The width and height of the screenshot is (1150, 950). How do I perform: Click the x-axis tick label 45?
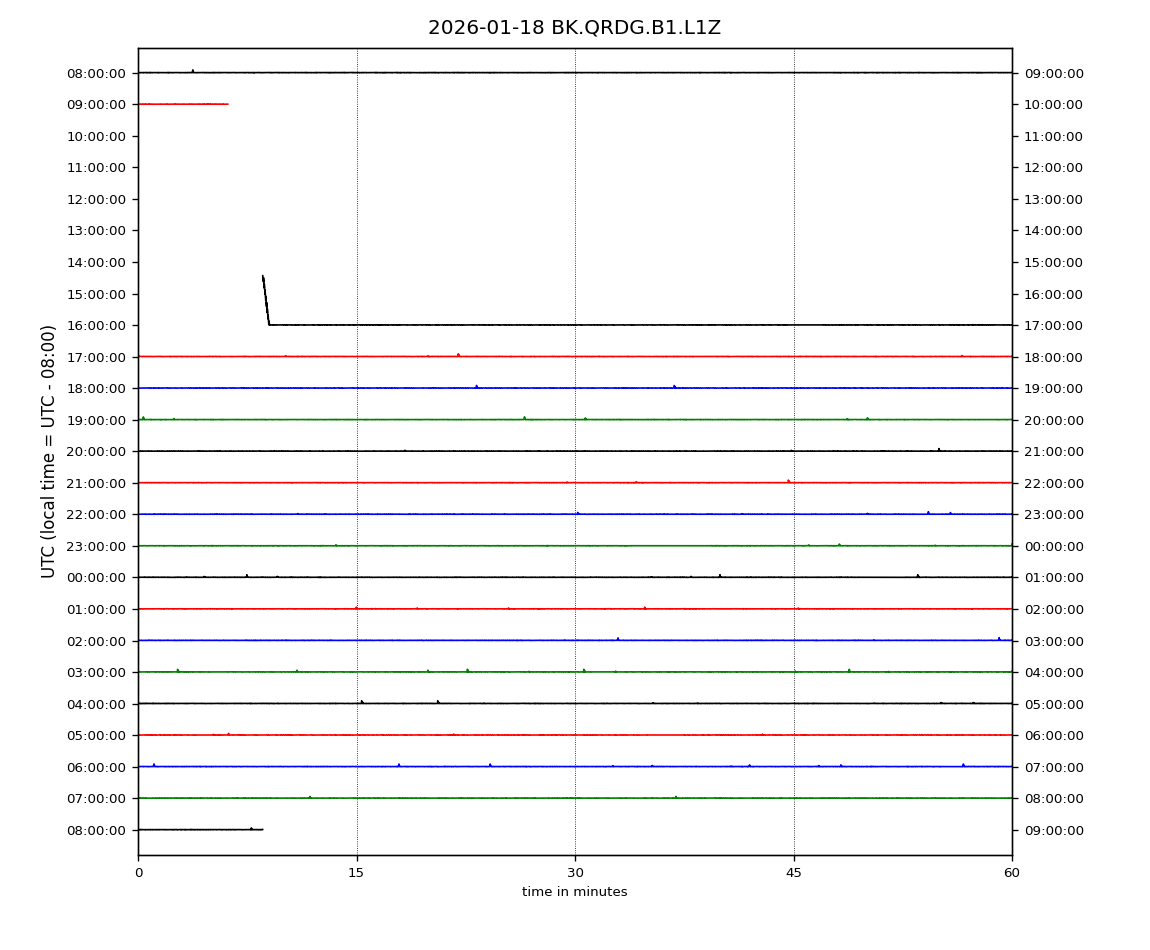[x=793, y=873]
